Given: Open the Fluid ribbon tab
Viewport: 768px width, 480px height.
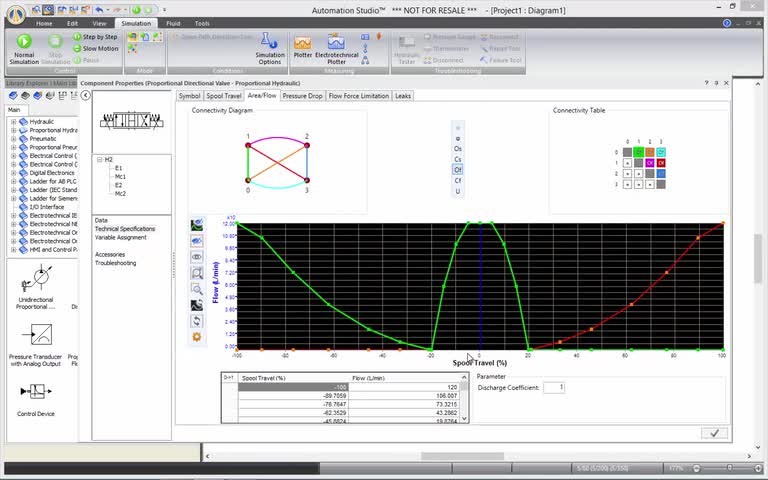Looking at the screenshot, I should 174,23.
